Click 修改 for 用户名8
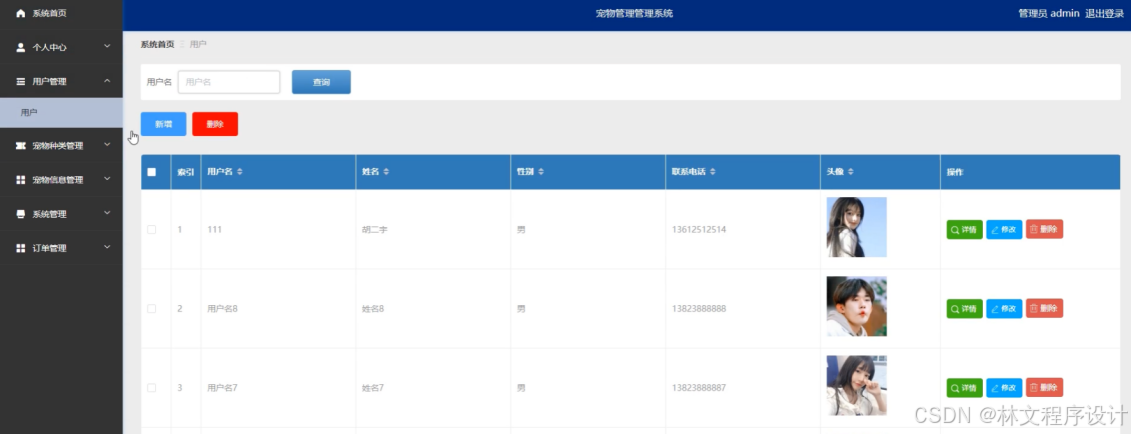The width and height of the screenshot is (1132, 435). coord(1004,309)
